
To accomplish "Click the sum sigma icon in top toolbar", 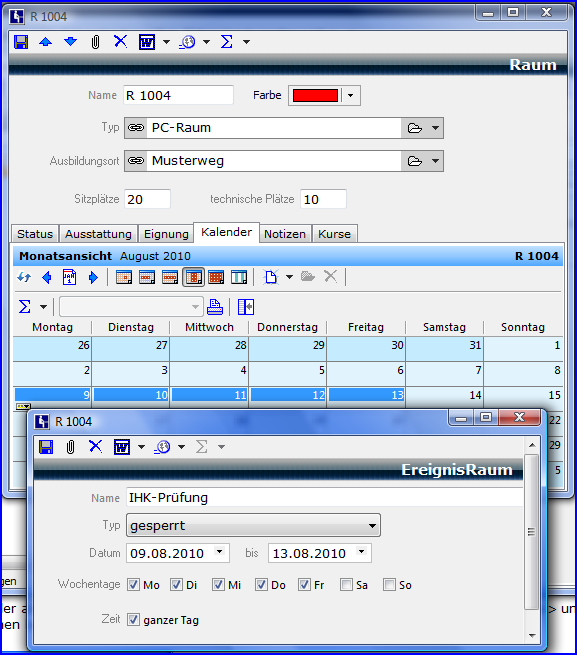I will coord(226,42).
